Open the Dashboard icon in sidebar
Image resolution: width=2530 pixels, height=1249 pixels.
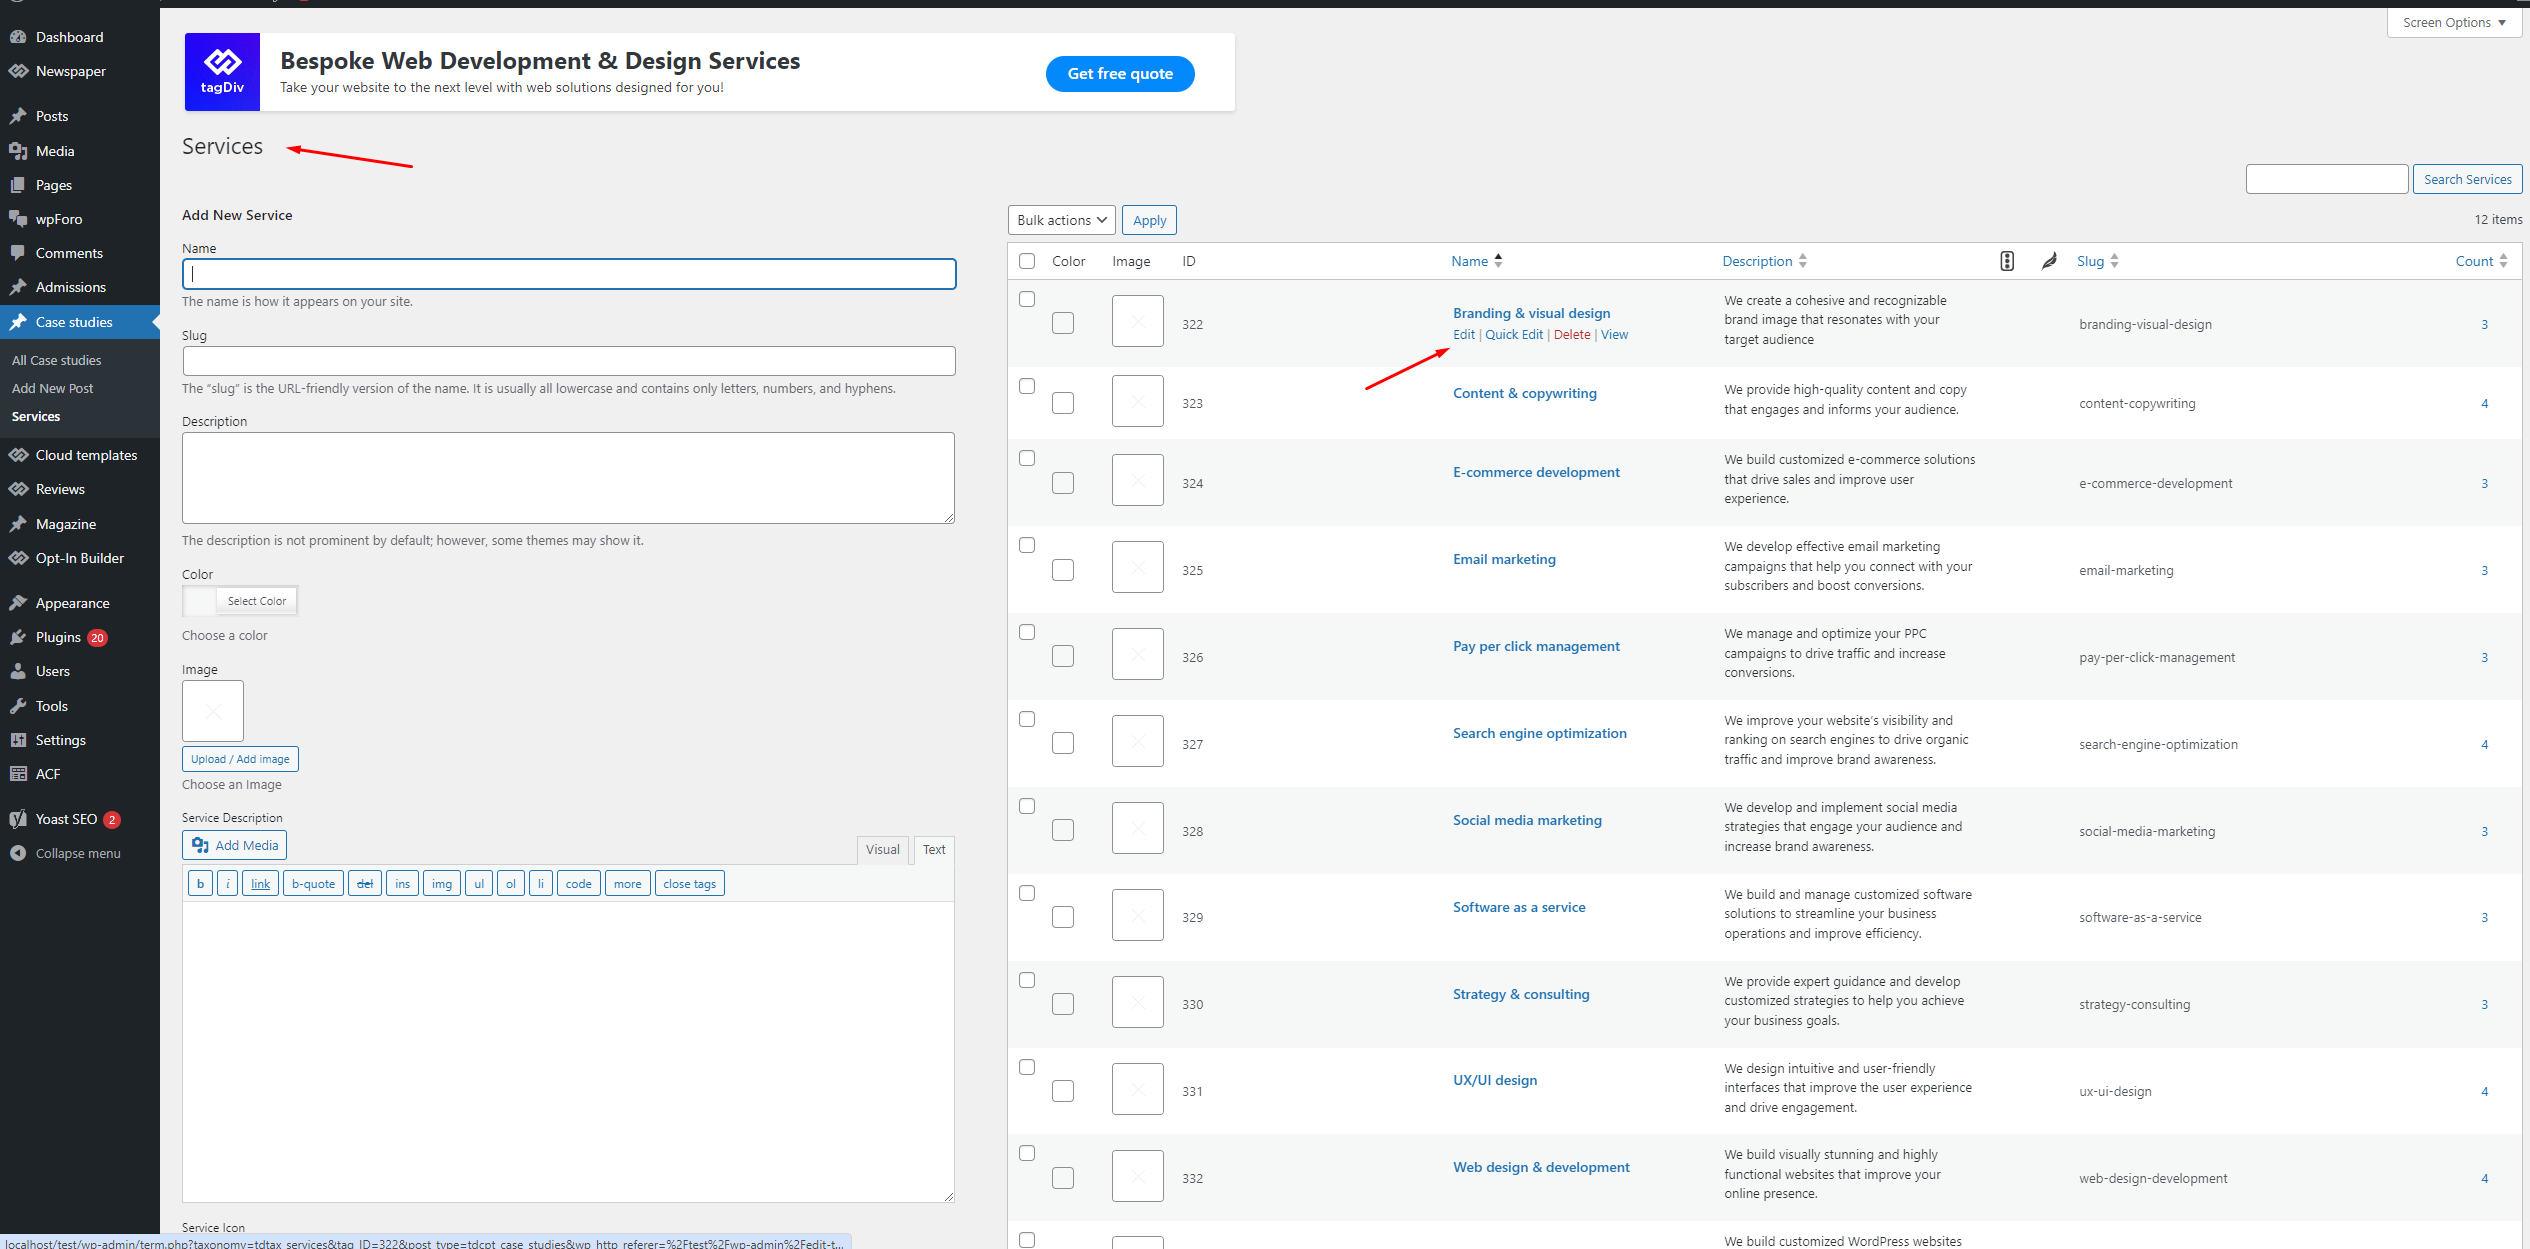pyautogui.click(x=18, y=37)
